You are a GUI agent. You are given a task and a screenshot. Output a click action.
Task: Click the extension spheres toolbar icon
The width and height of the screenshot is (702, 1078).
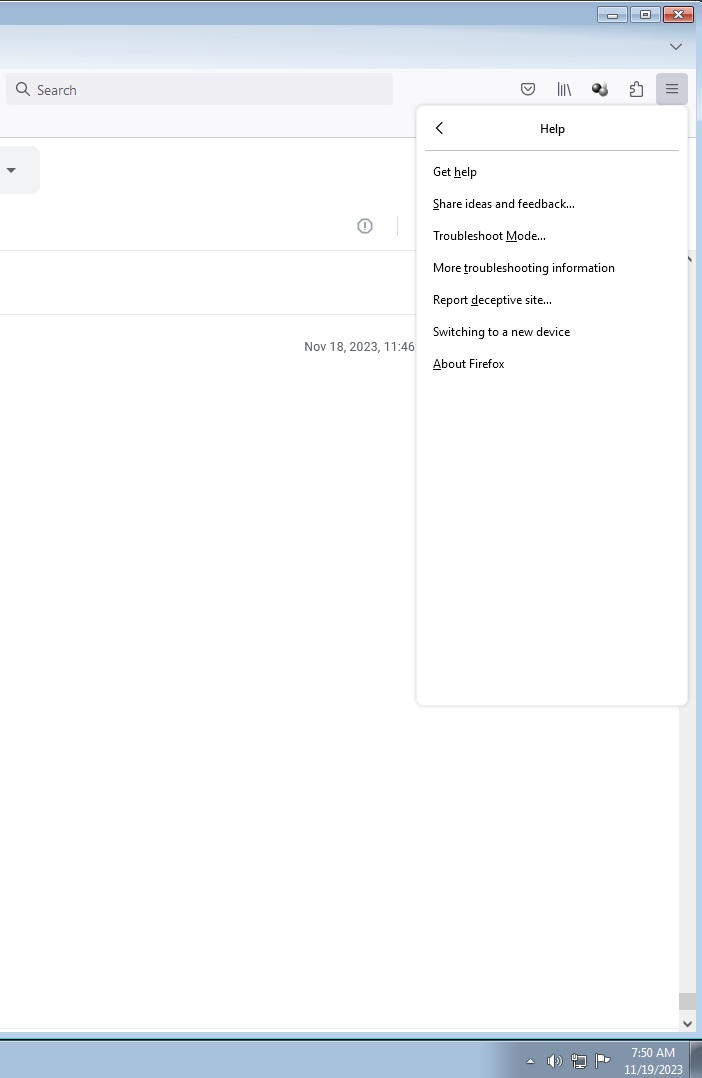click(x=600, y=89)
